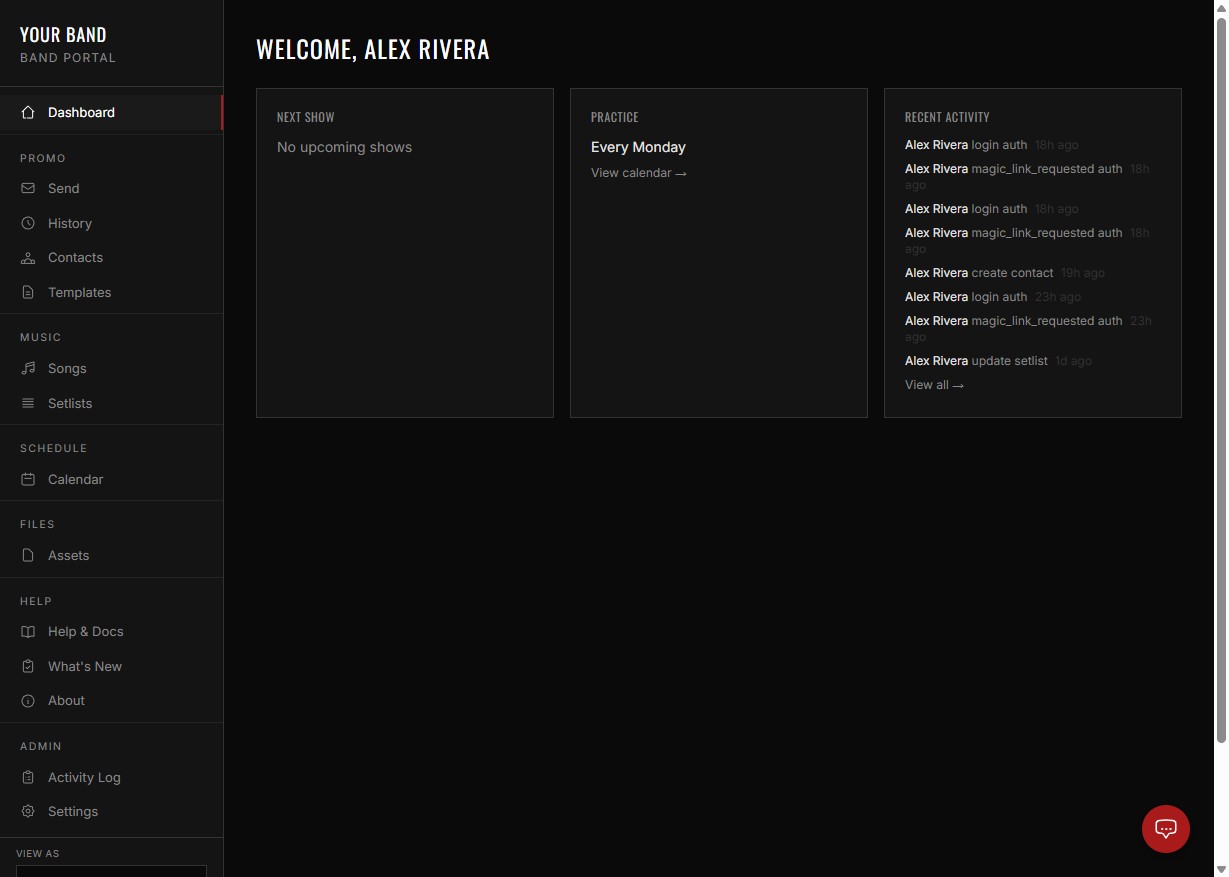The image size is (1229, 877).
Task: Click the Contacts person icon
Action: coord(28,257)
